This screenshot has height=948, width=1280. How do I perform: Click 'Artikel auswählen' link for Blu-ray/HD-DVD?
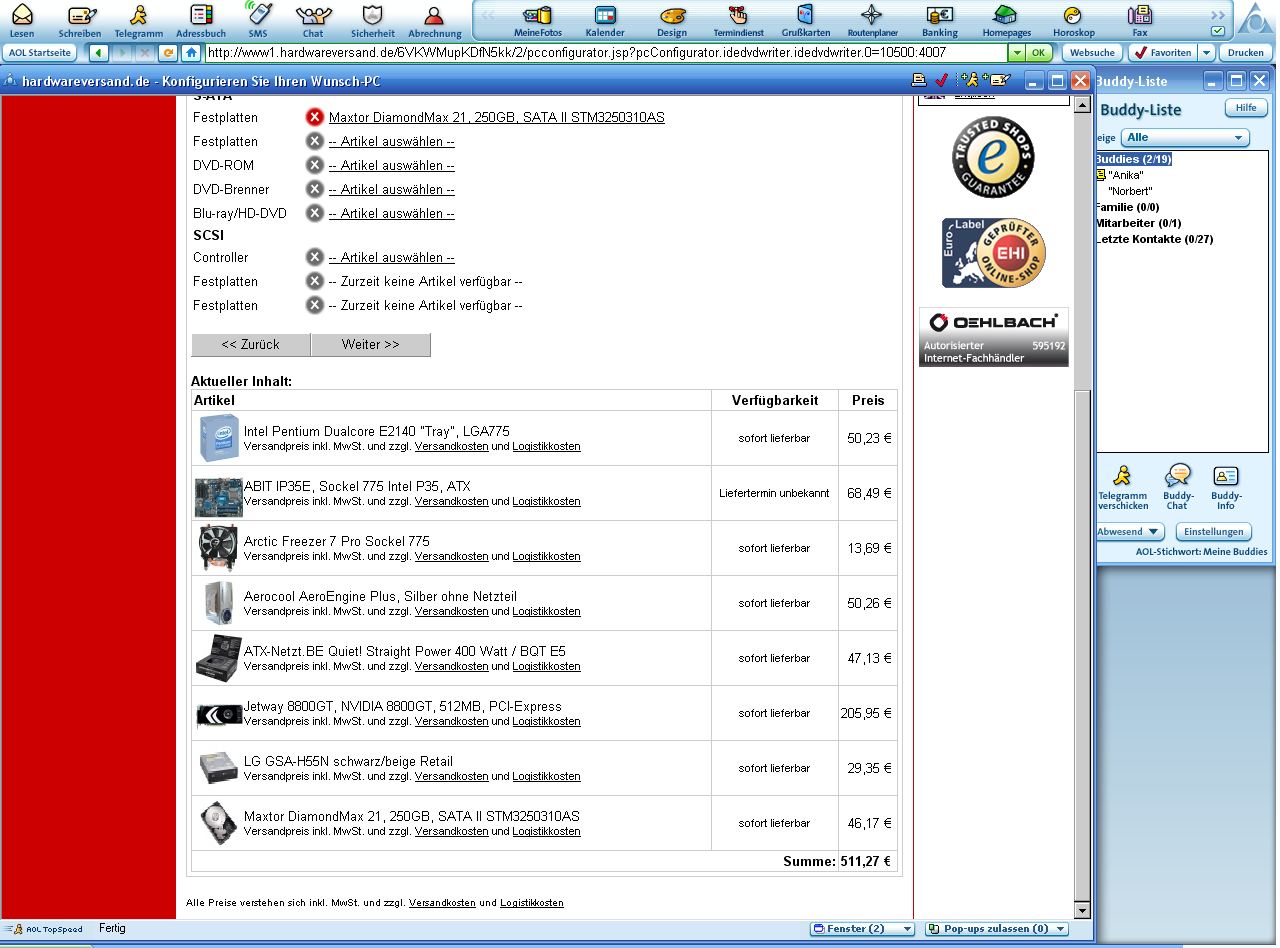[x=391, y=213]
